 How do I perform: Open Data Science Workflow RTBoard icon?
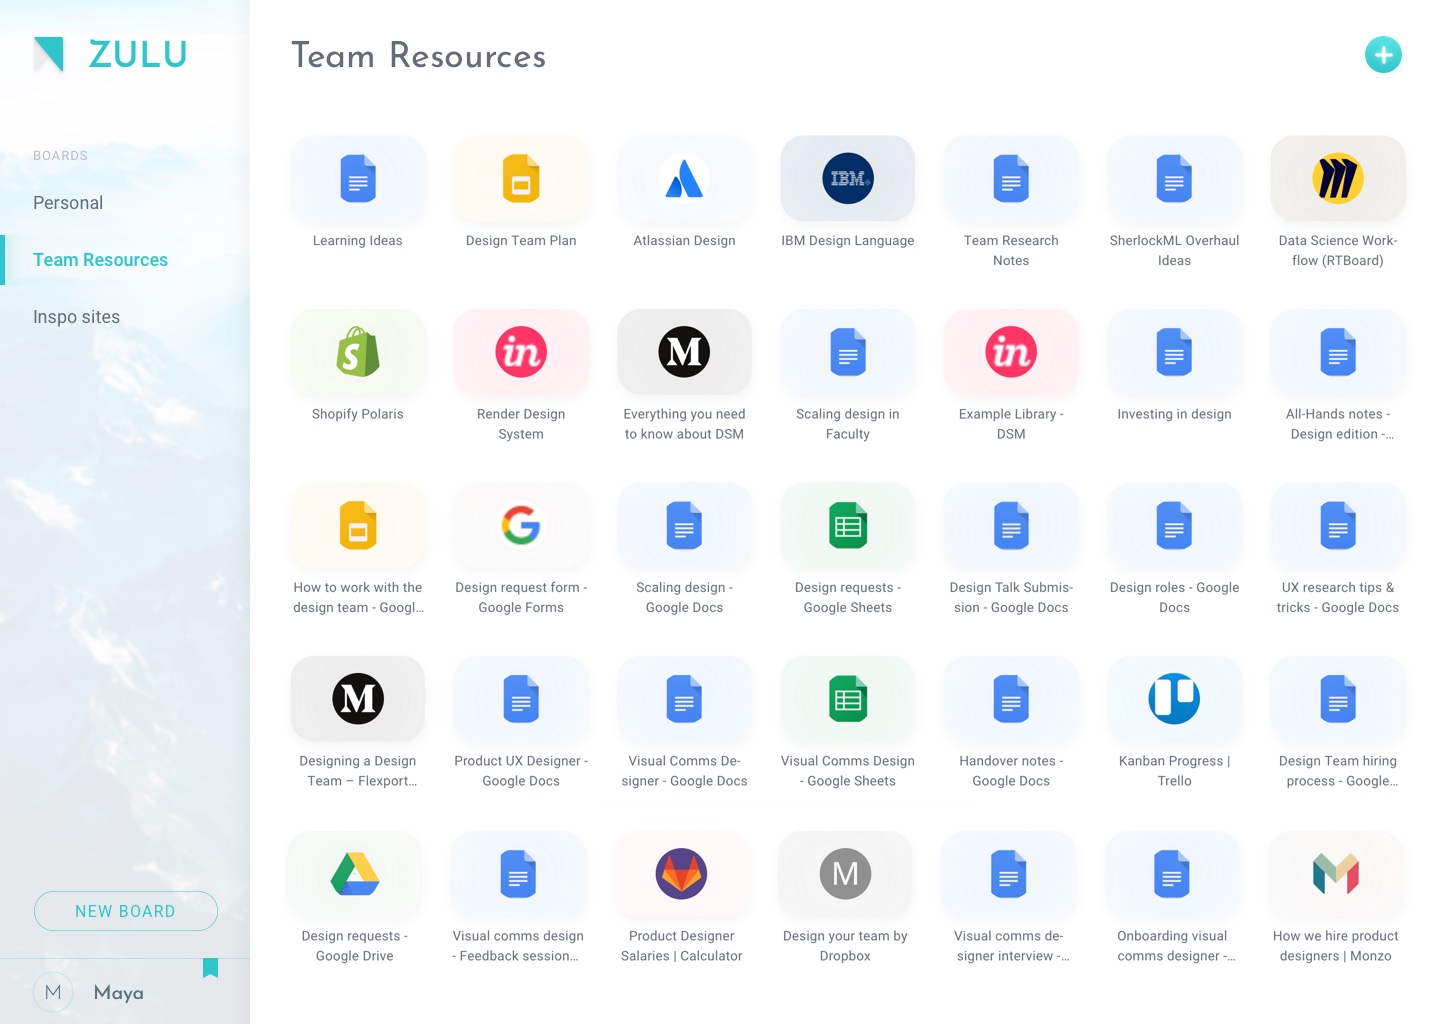[1337, 179]
